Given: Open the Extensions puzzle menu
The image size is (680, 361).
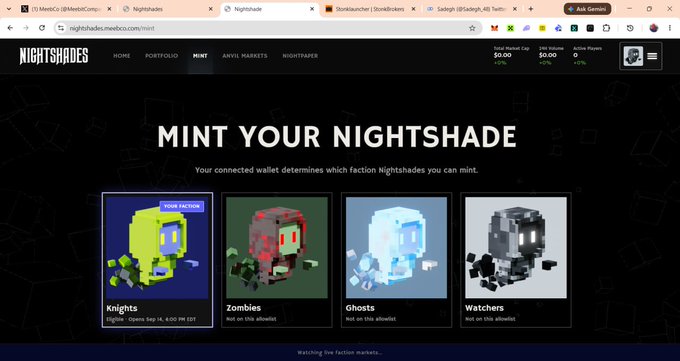Looking at the screenshot, I should tap(606, 28).
